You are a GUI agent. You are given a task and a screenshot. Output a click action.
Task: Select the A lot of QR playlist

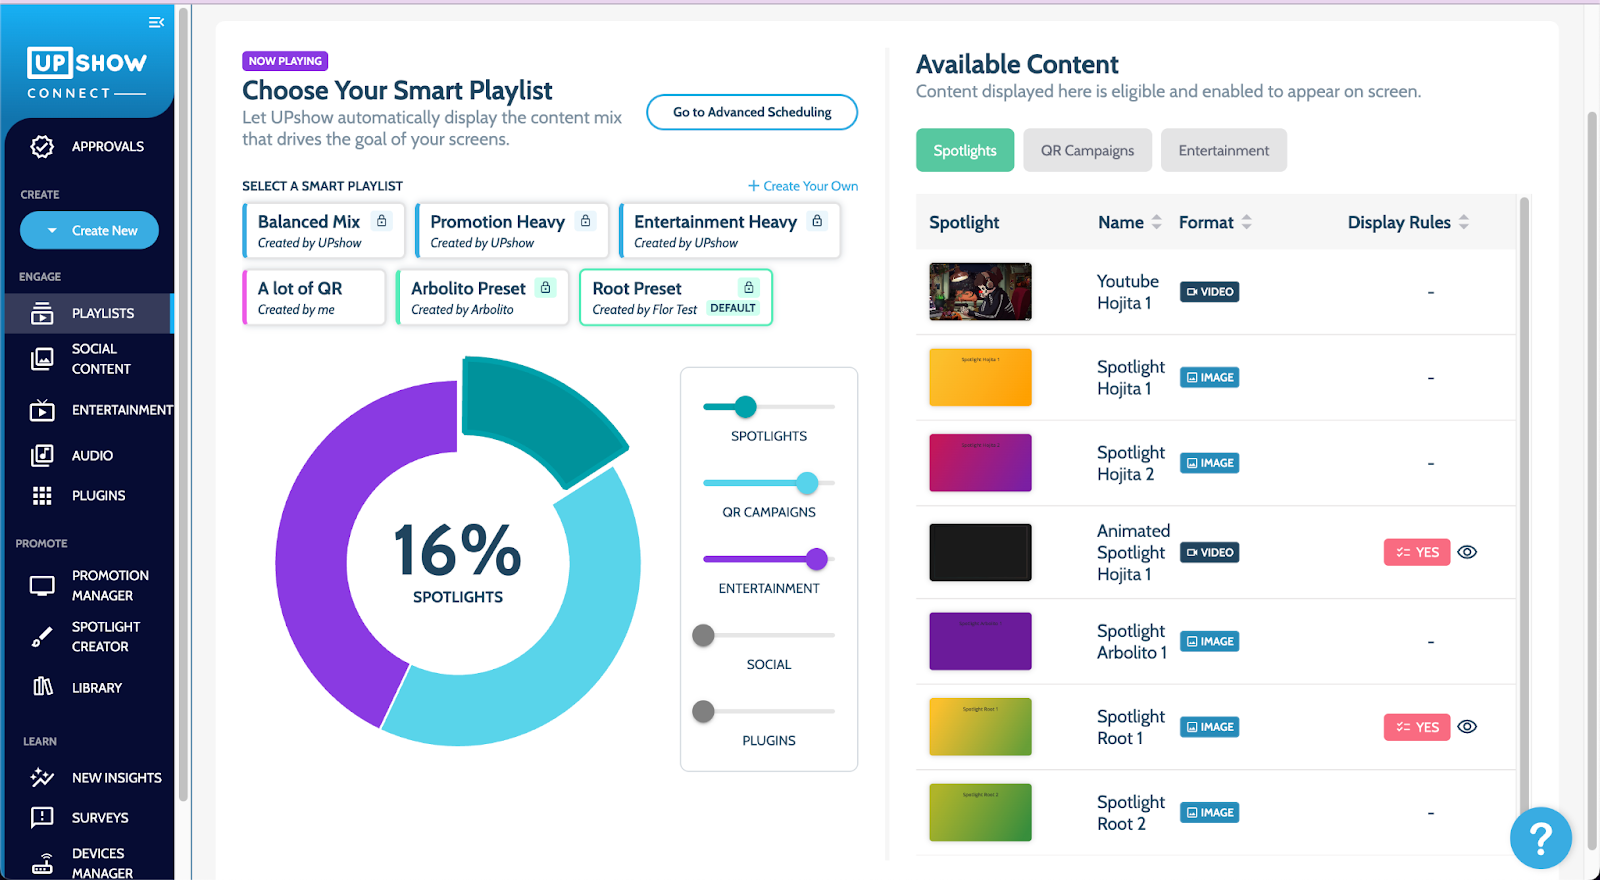click(x=314, y=298)
